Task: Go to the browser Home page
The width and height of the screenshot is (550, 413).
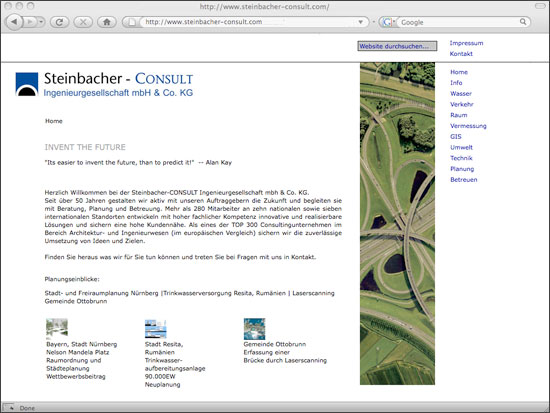Action: click(x=107, y=22)
